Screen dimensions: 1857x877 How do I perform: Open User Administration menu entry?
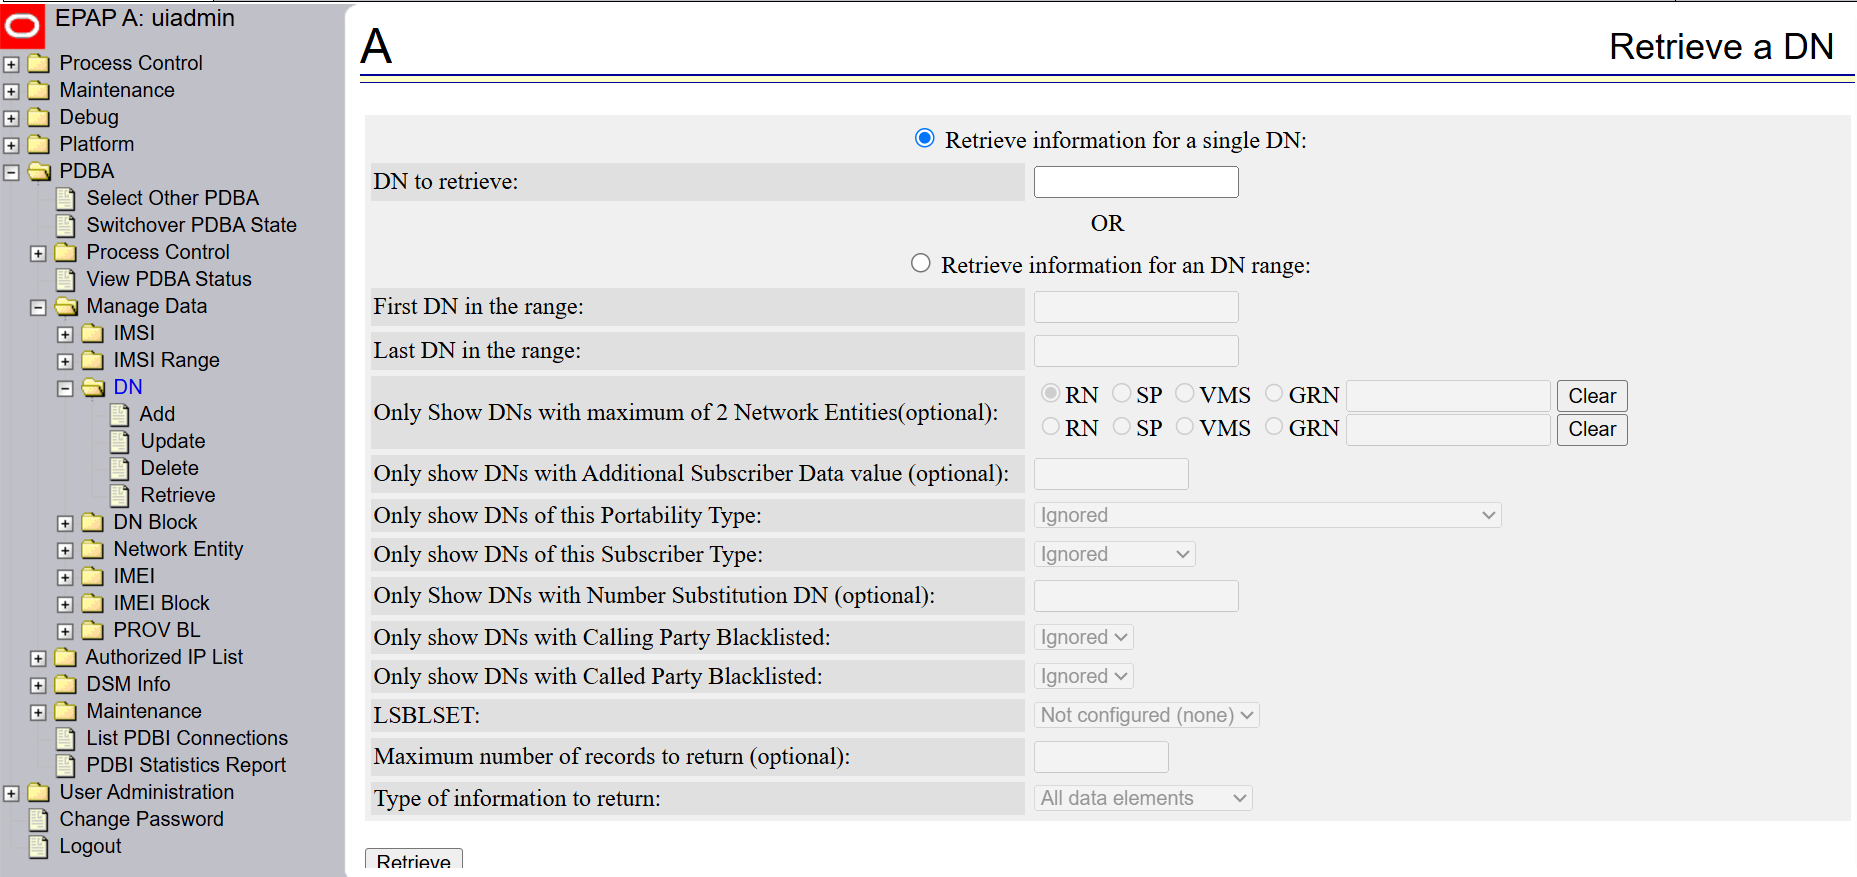(x=146, y=792)
